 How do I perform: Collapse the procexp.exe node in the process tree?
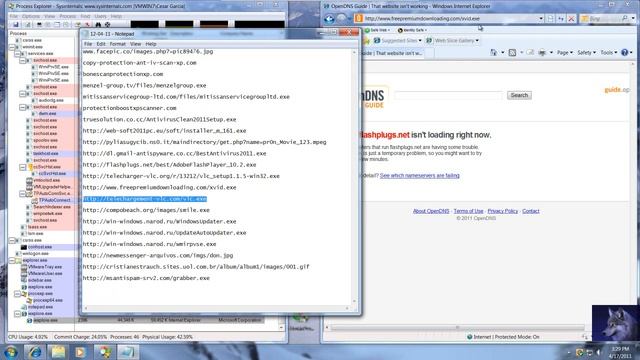coord(18,293)
